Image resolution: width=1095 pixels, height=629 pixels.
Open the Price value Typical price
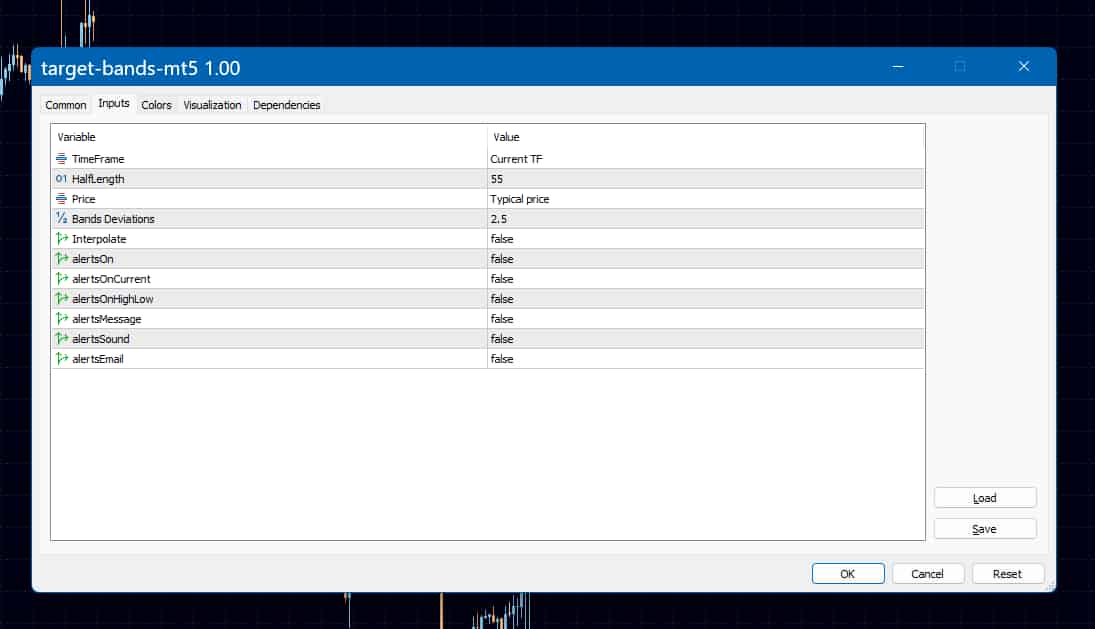705,199
